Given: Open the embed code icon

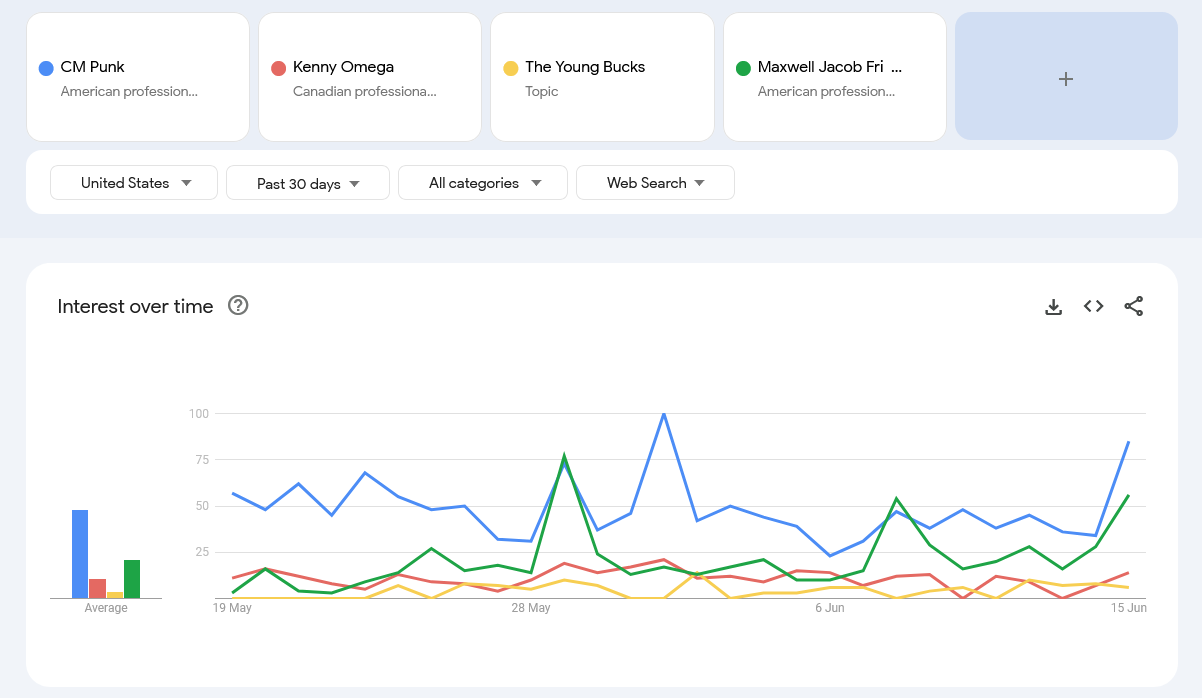Looking at the screenshot, I should tap(1093, 307).
